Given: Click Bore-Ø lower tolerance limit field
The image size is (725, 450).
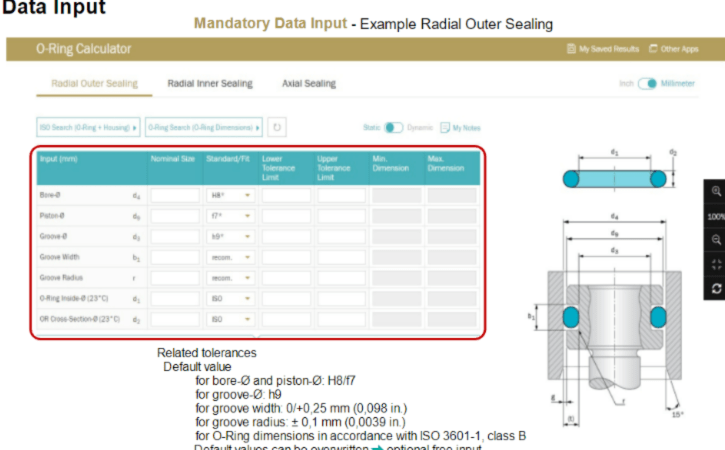Looking at the screenshot, I should point(286,195).
